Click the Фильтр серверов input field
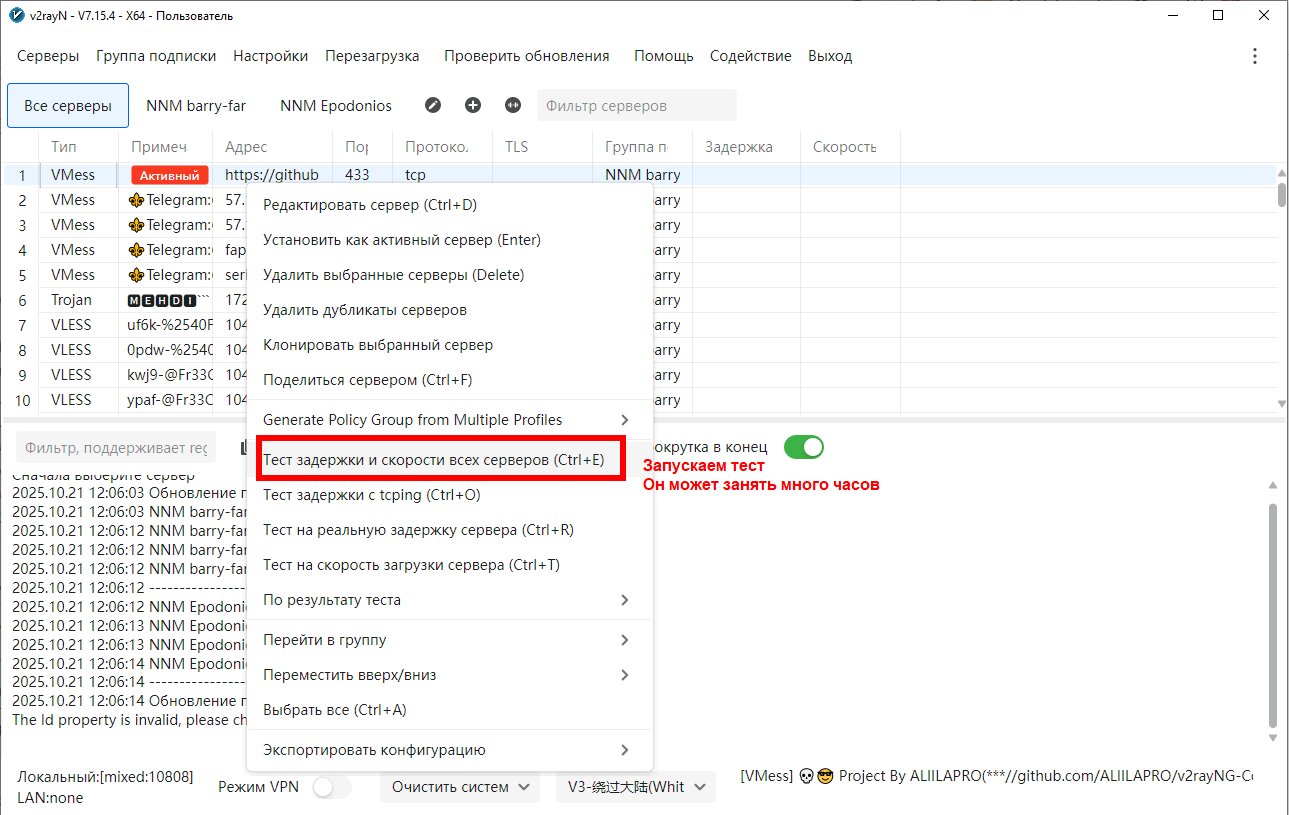 point(636,106)
